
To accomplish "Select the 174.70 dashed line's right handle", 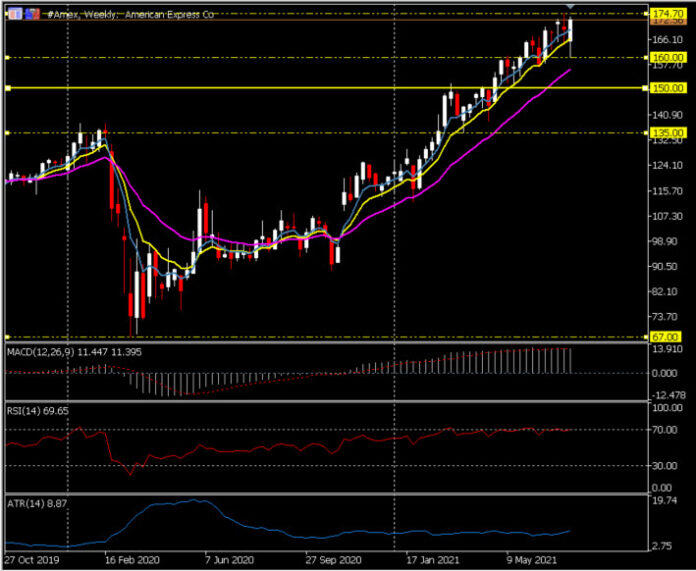I will tap(646, 14).
